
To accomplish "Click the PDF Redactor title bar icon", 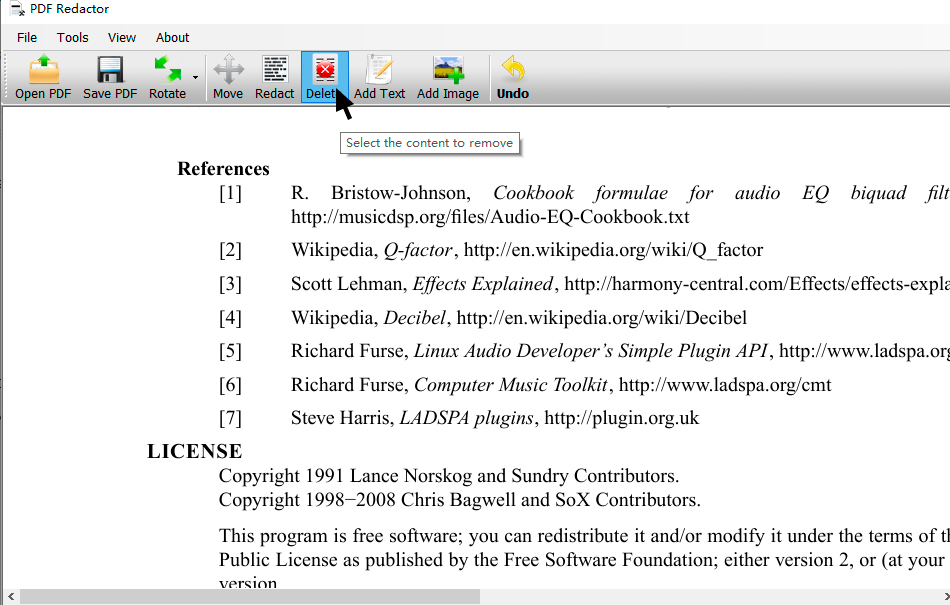I will pyautogui.click(x=17, y=9).
